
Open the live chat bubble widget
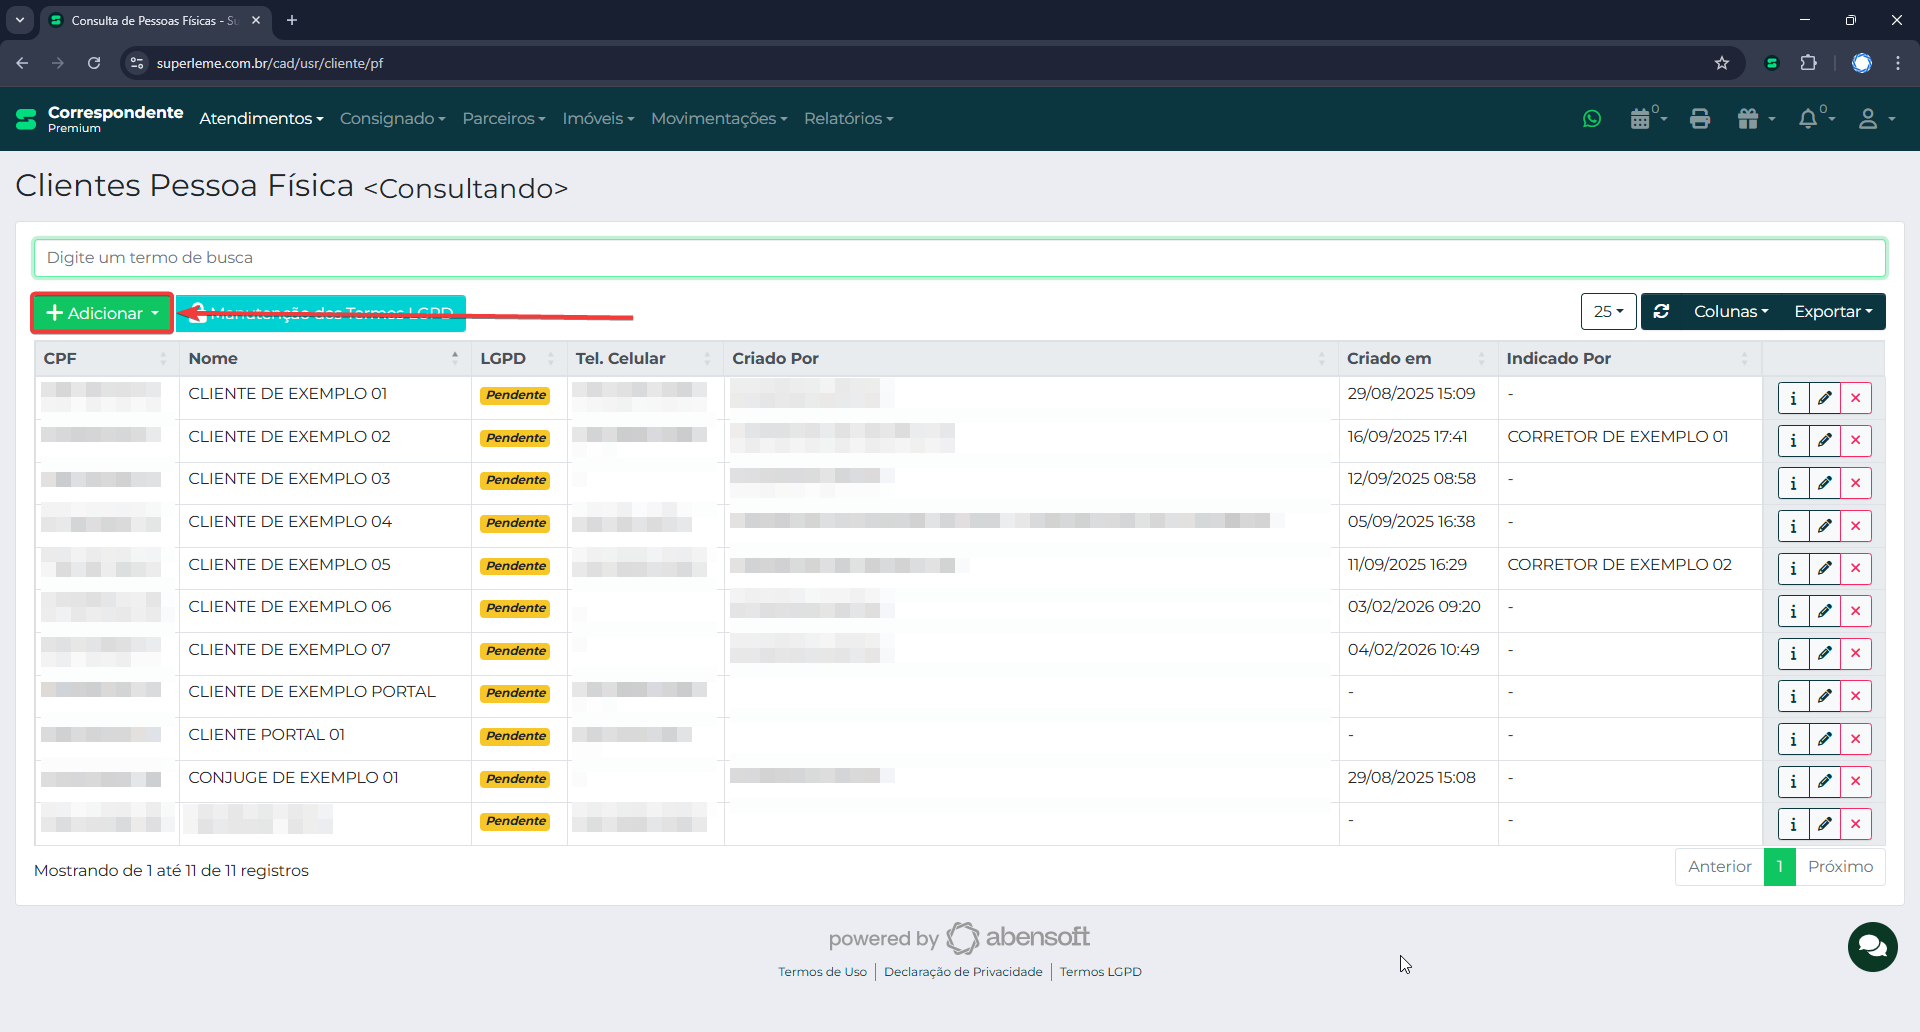click(x=1872, y=946)
